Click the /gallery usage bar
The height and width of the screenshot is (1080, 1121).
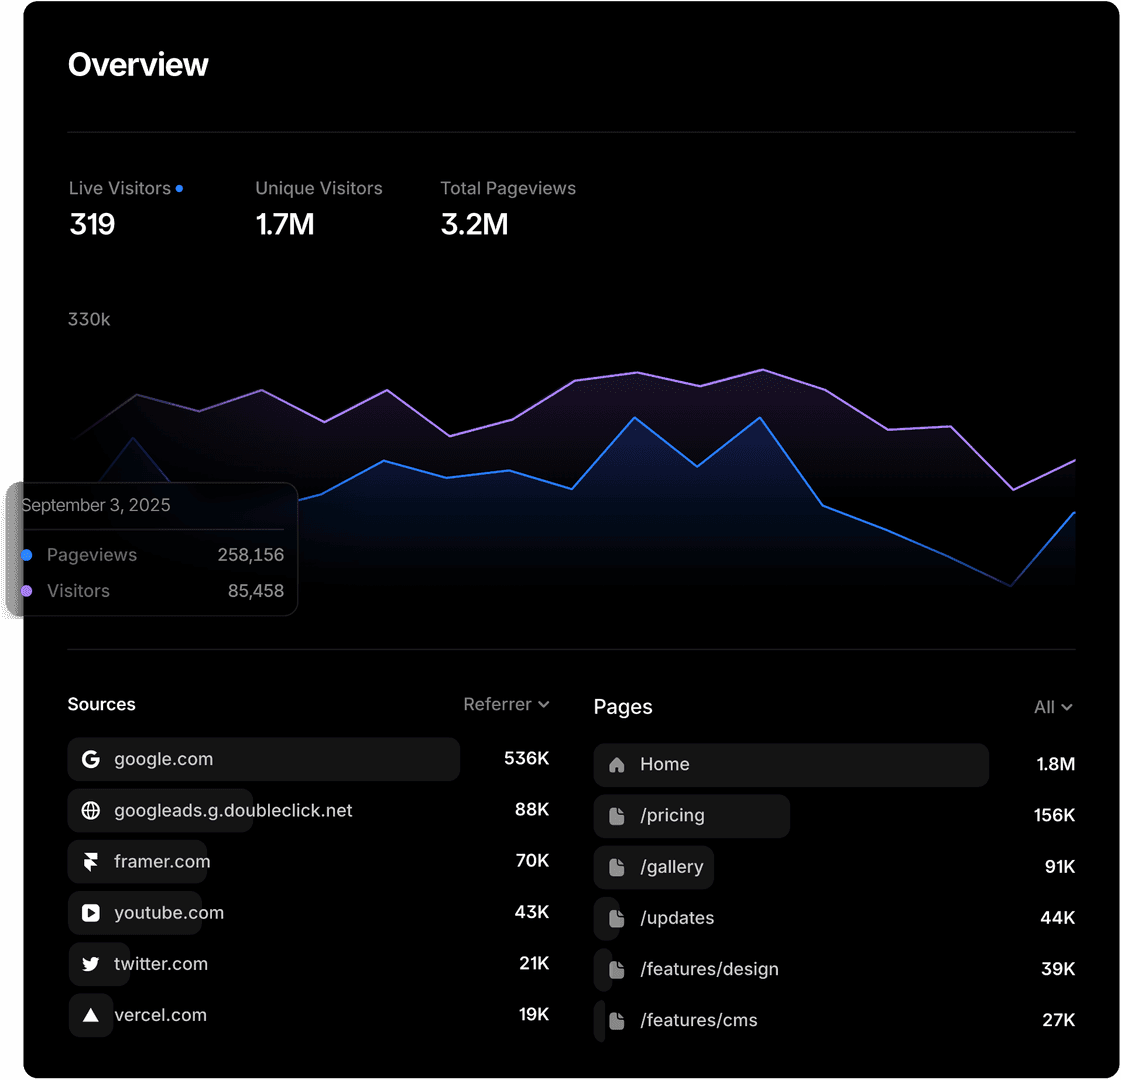(x=654, y=867)
